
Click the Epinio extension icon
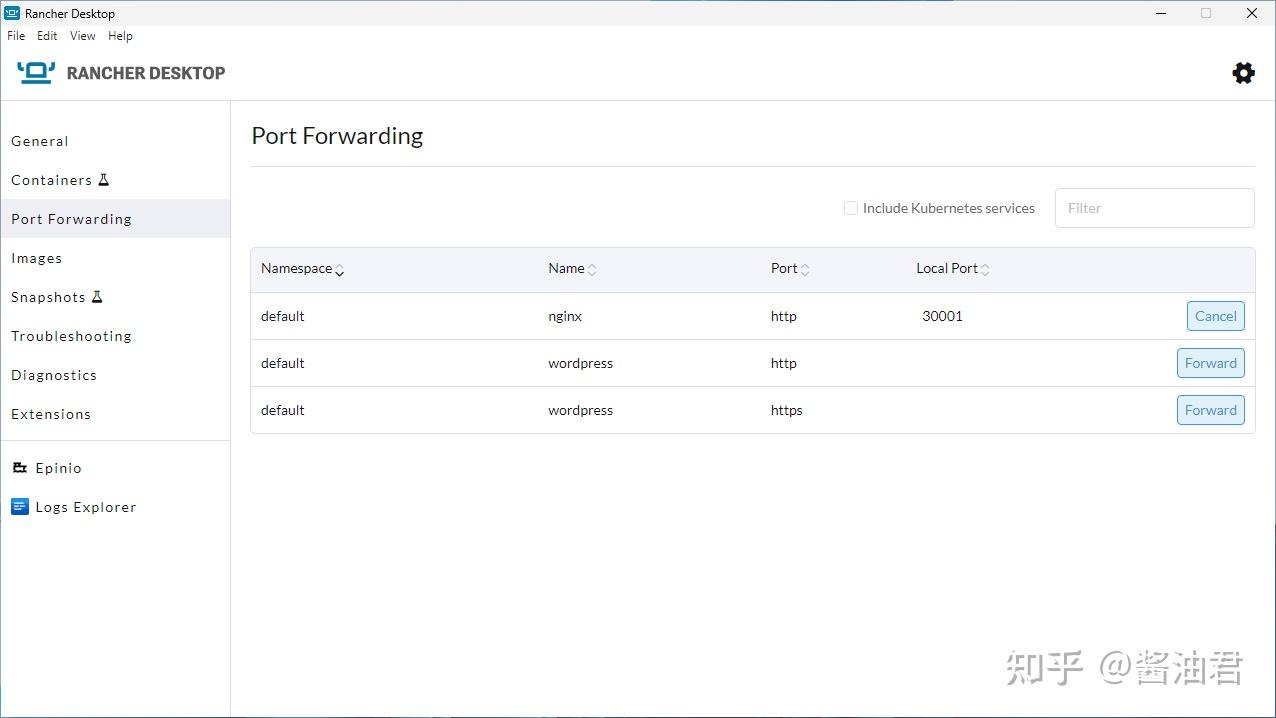pyautogui.click(x=19, y=468)
